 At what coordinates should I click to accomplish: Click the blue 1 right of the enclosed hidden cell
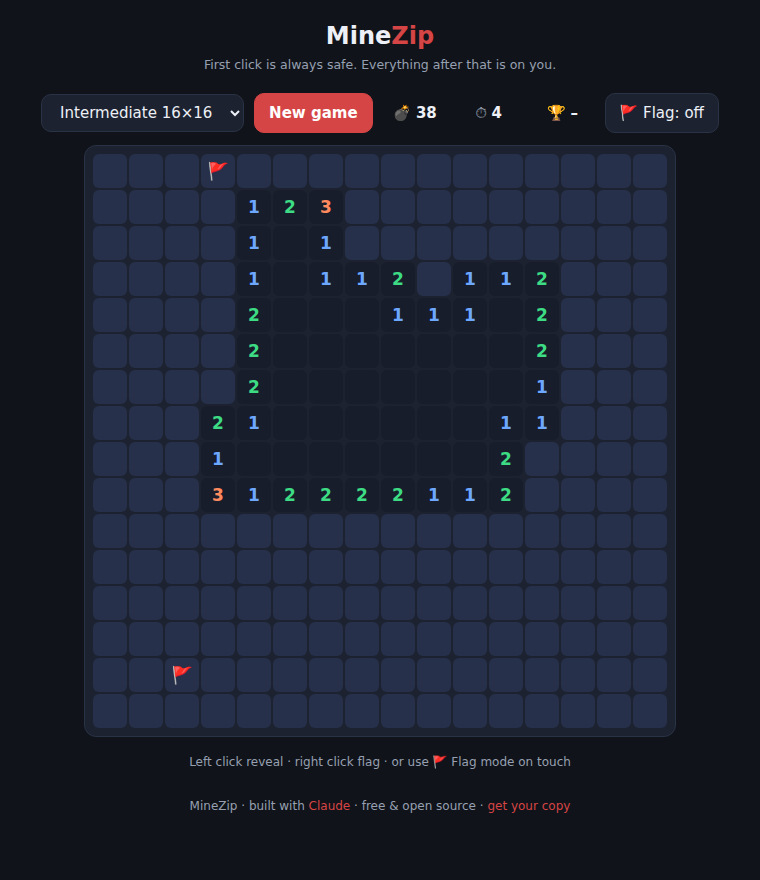pos(470,279)
